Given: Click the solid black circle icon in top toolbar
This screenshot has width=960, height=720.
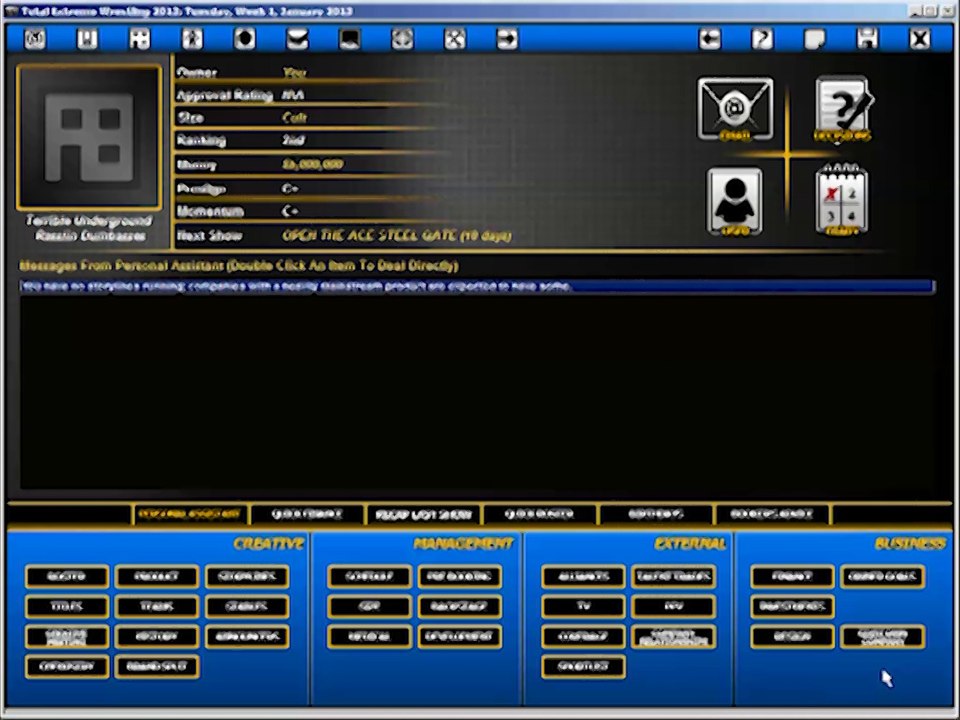Looking at the screenshot, I should pos(245,39).
